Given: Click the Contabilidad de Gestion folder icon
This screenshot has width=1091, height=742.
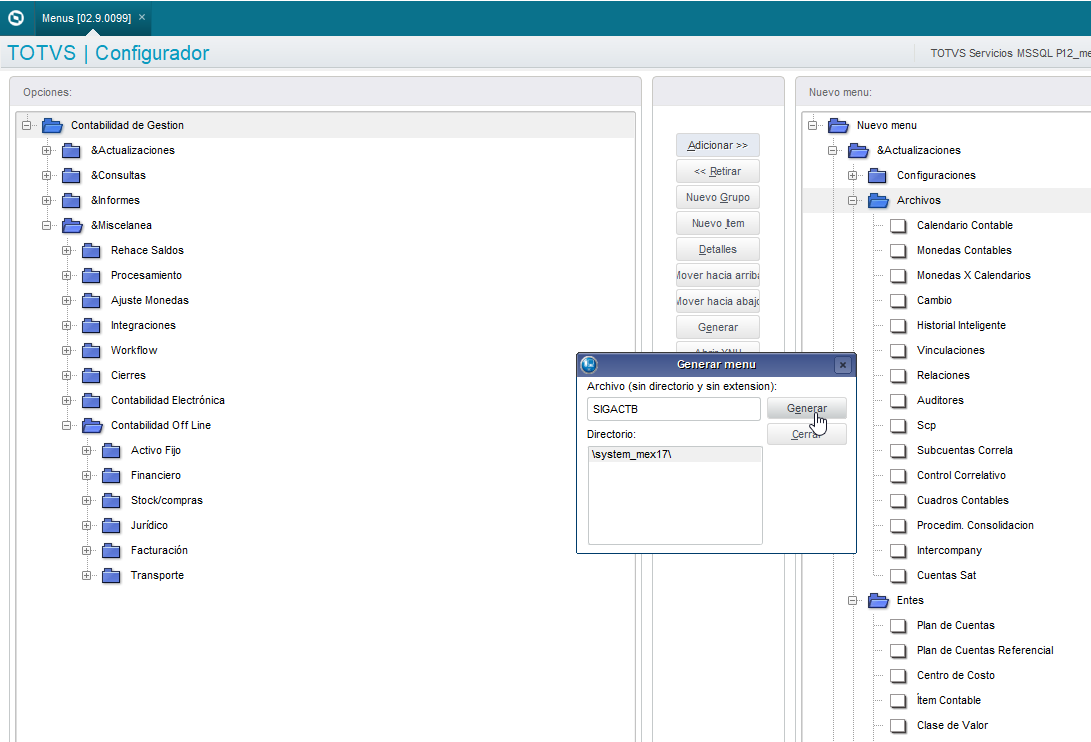Looking at the screenshot, I should point(52,125).
